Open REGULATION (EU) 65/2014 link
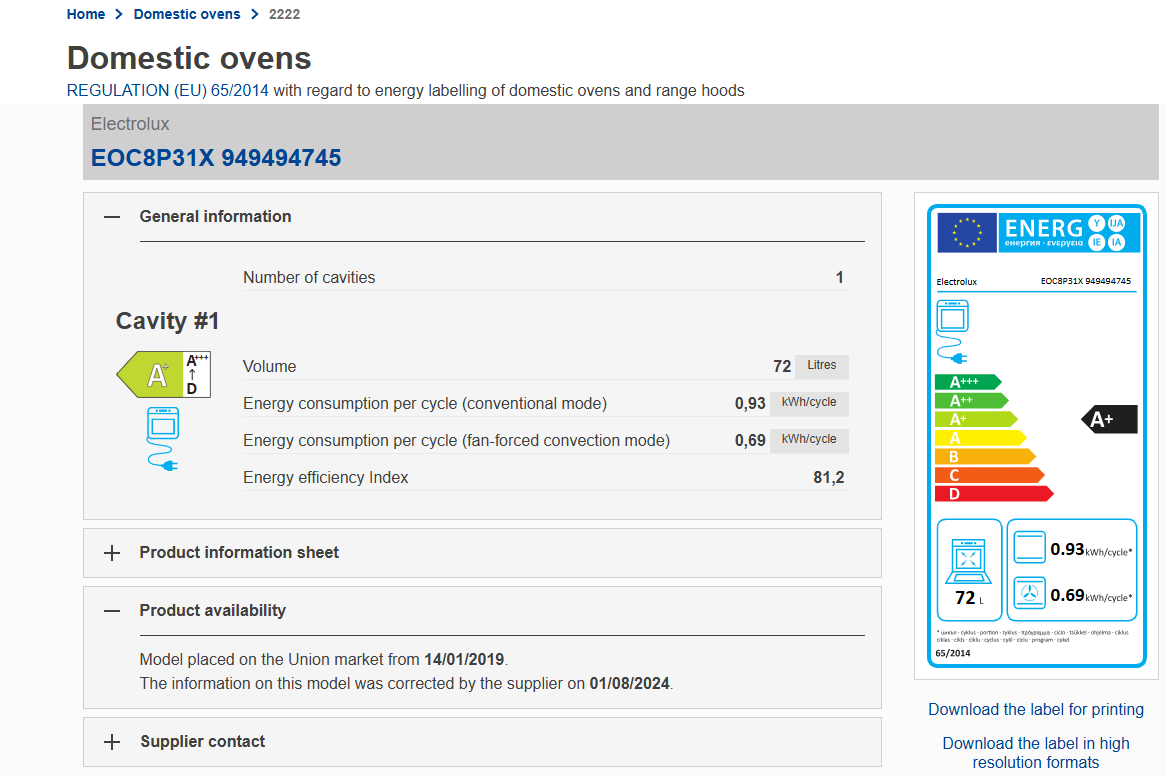Viewport: 1166px width, 776px height. [167, 90]
